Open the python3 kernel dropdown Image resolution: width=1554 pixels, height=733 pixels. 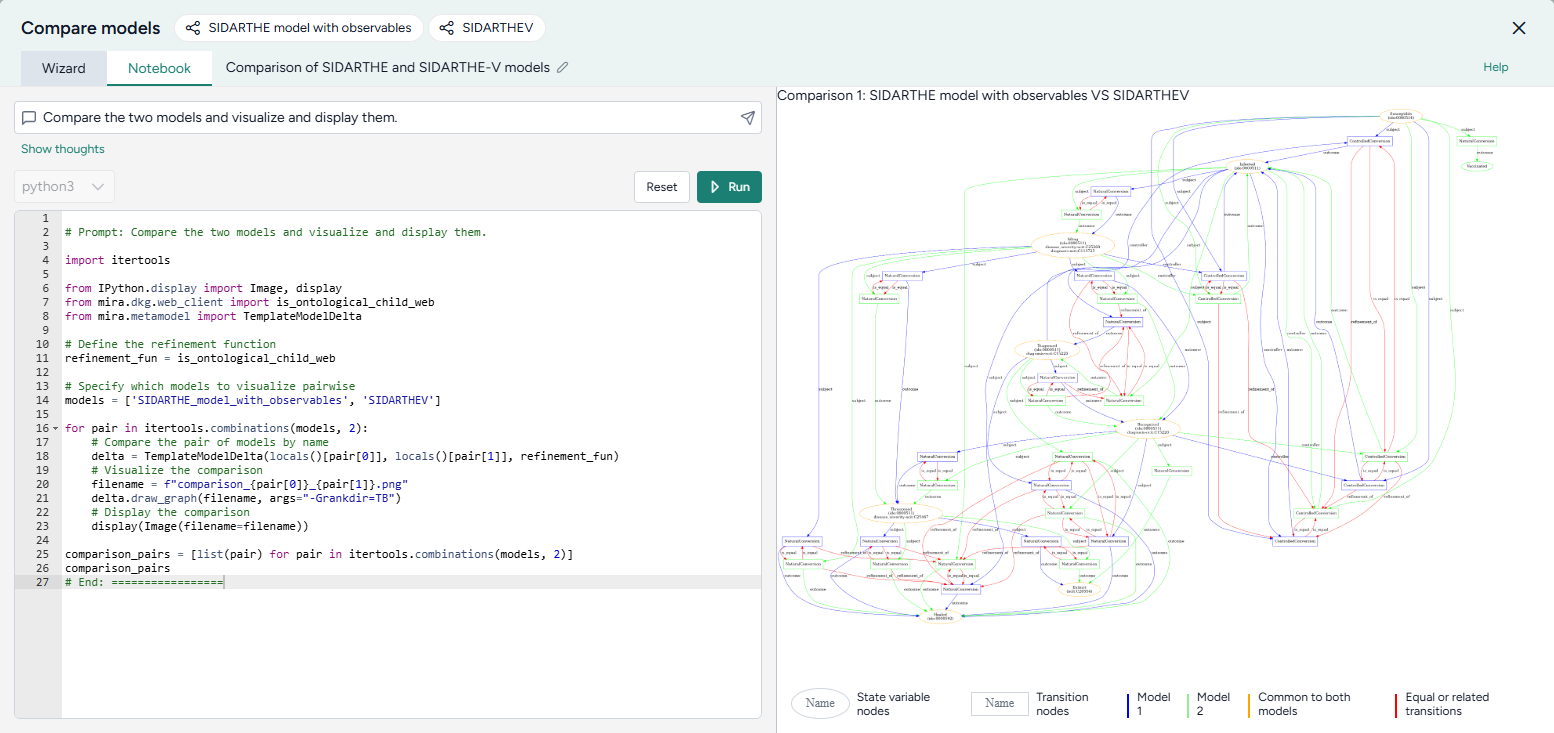(x=64, y=187)
